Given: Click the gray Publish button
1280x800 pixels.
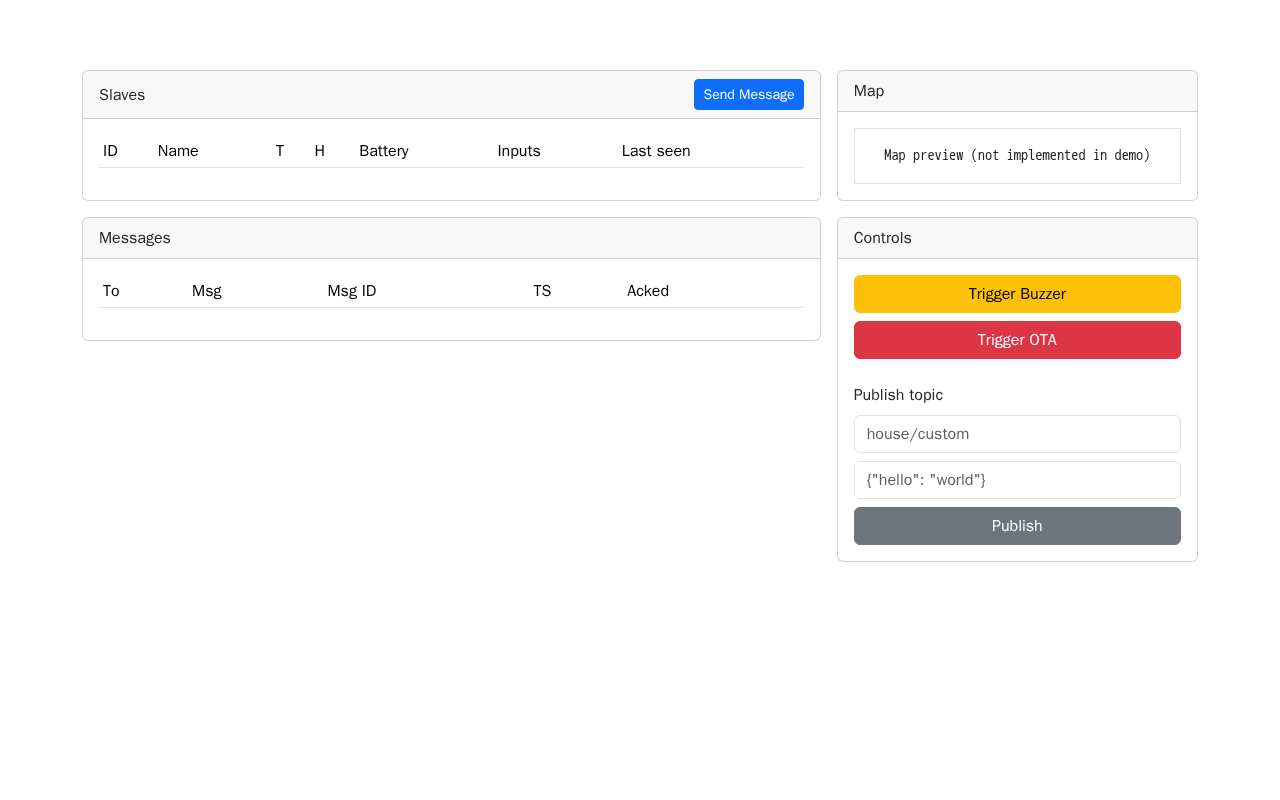Looking at the screenshot, I should (1017, 526).
